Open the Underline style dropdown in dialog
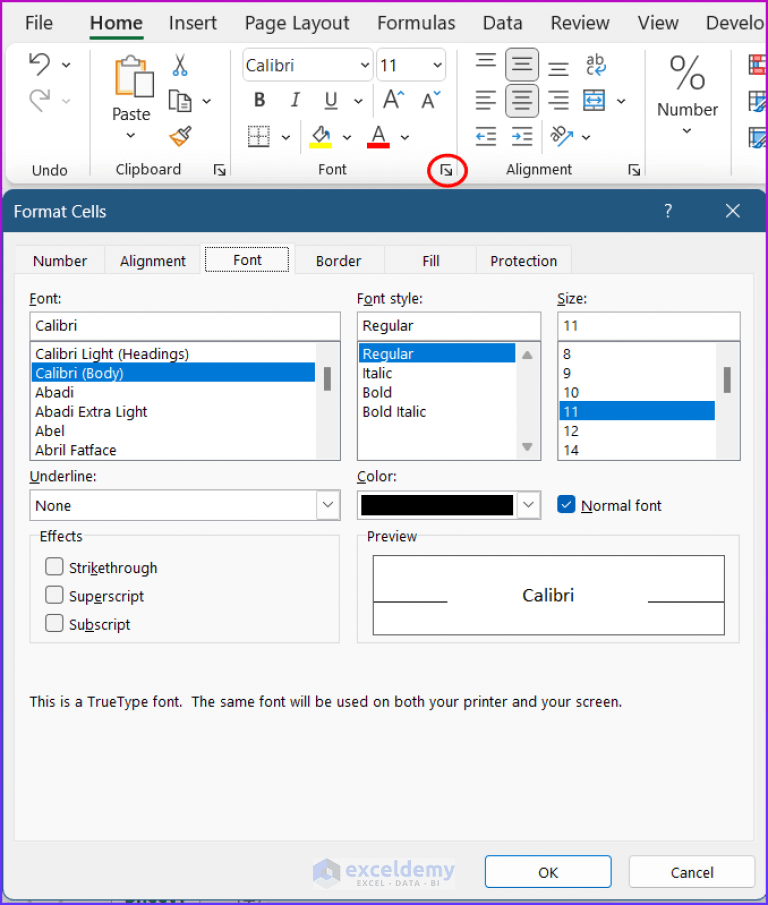This screenshot has height=905, width=768. click(328, 505)
